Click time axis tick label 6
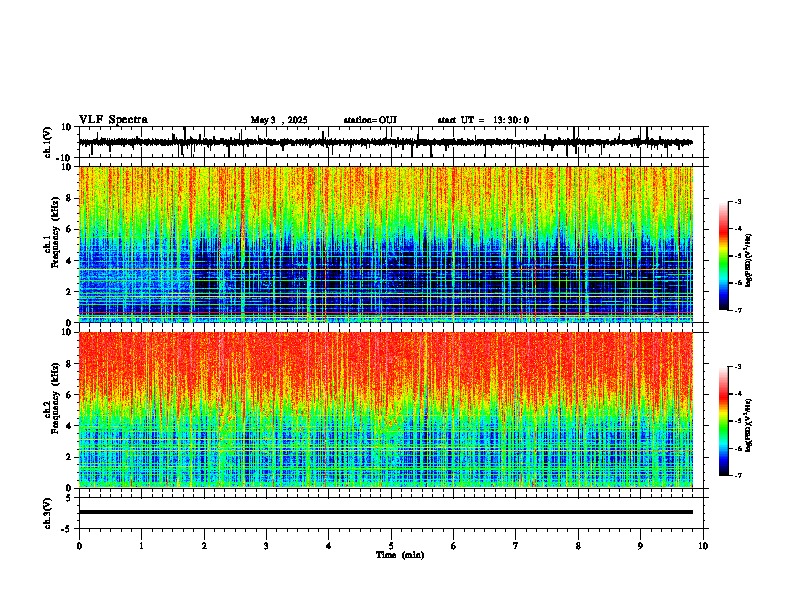The width and height of the screenshot is (792, 612). 454,546
